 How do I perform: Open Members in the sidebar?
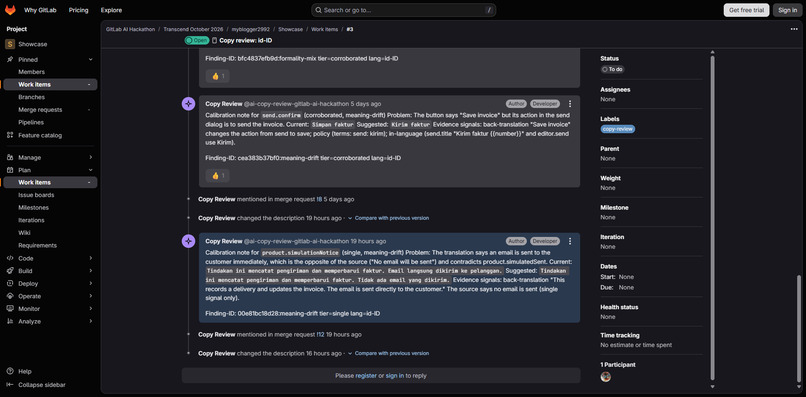(x=31, y=72)
